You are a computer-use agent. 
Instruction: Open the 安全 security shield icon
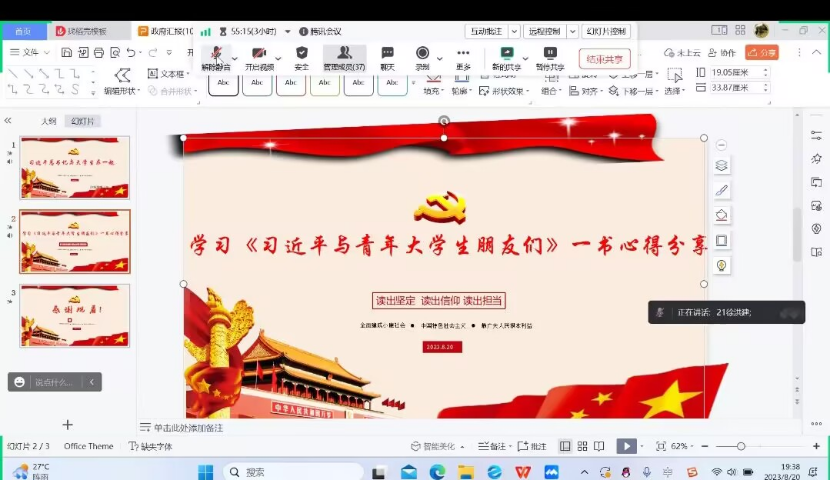302,56
